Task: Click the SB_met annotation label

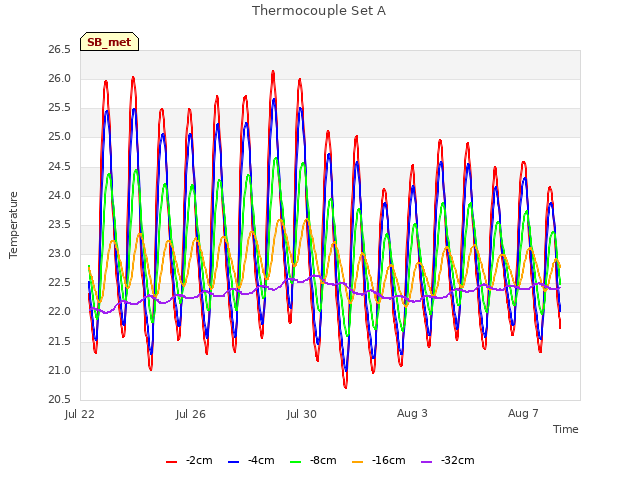Action: 109,42
